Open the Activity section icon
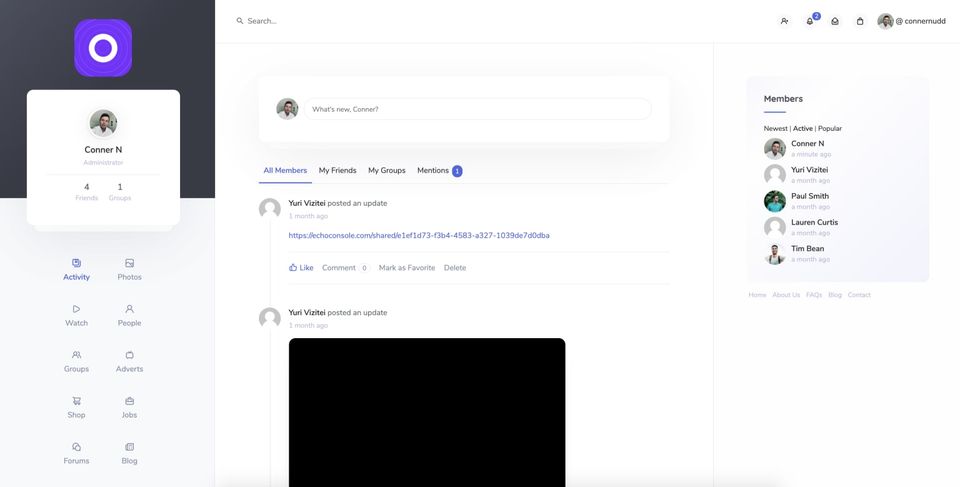 pos(77,263)
